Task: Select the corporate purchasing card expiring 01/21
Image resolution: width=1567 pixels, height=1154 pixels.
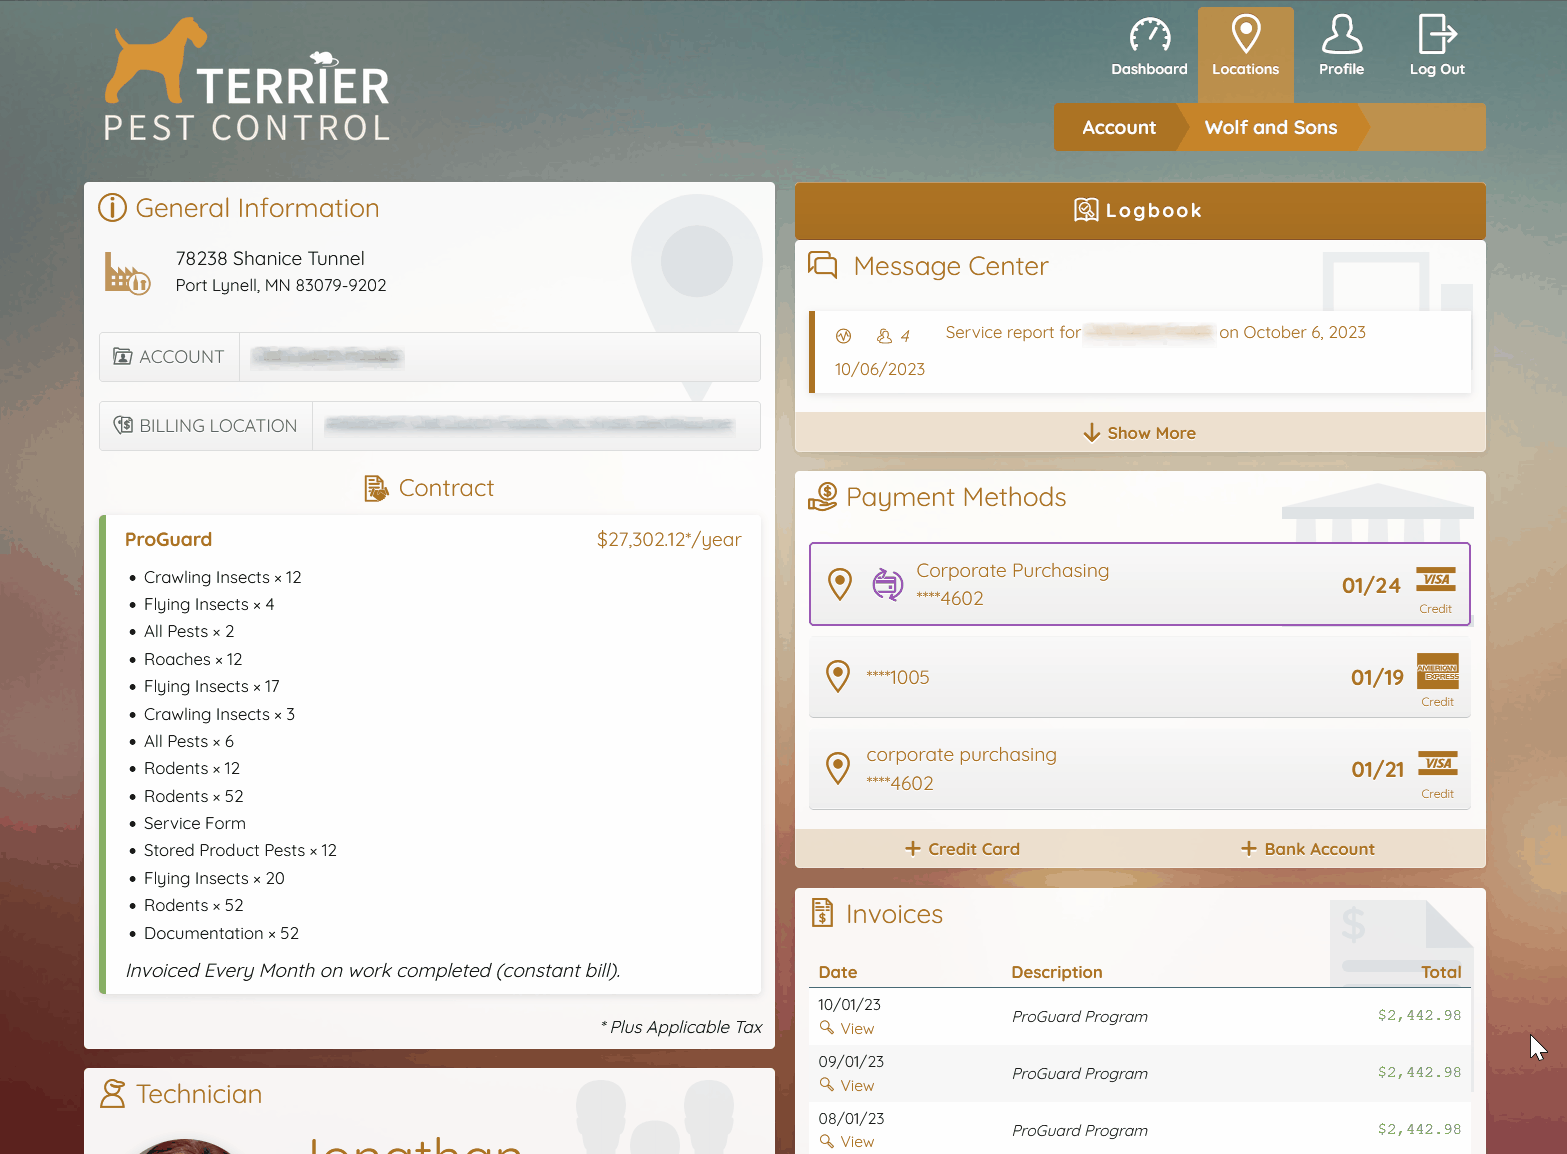Action: tap(1140, 769)
